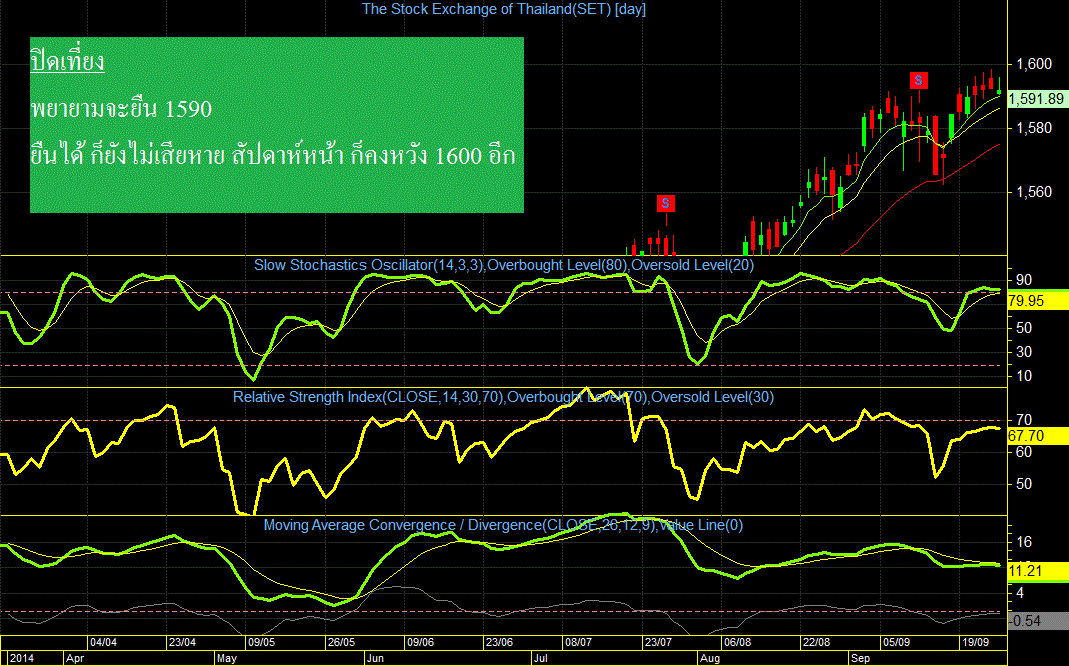Click the MACD axis label 16
This screenshot has width=1069, height=666.
click(x=1024, y=543)
